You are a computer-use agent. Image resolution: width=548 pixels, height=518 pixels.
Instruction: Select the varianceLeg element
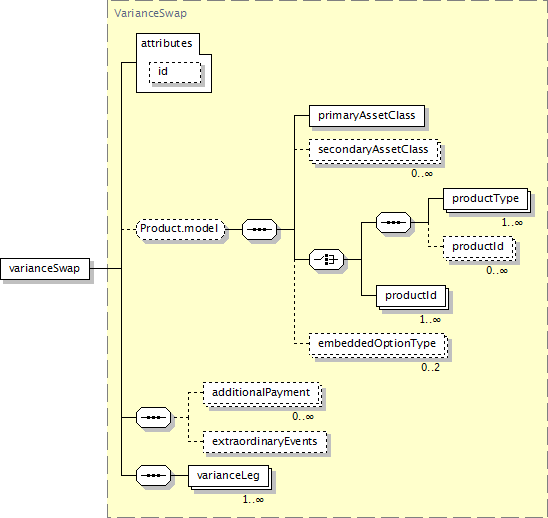pos(228,476)
